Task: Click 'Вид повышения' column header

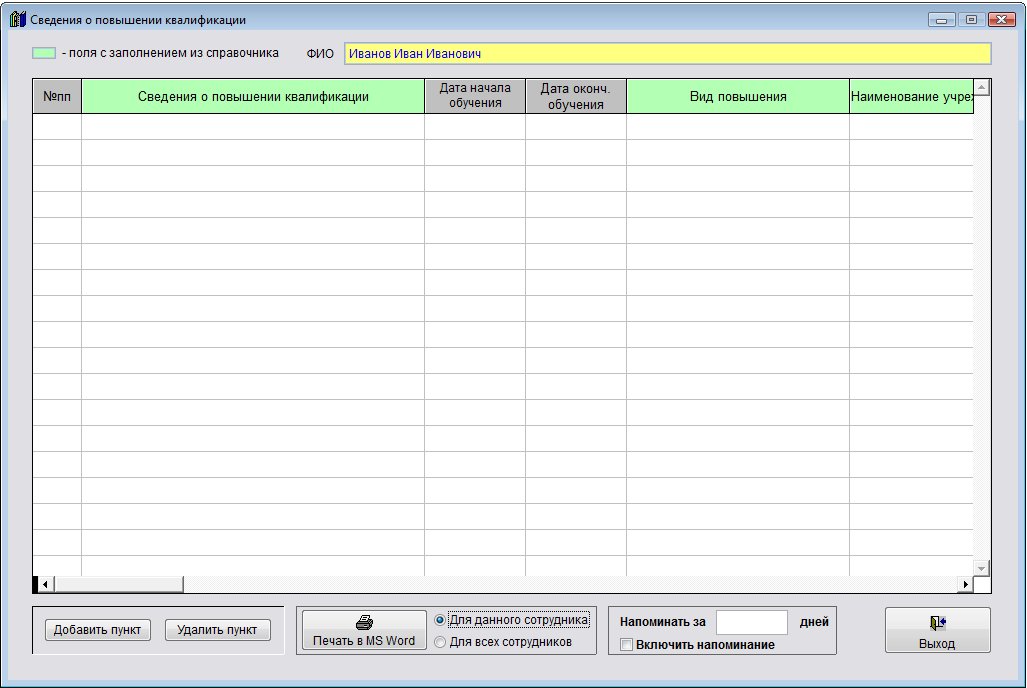Action: pos(738,97)
